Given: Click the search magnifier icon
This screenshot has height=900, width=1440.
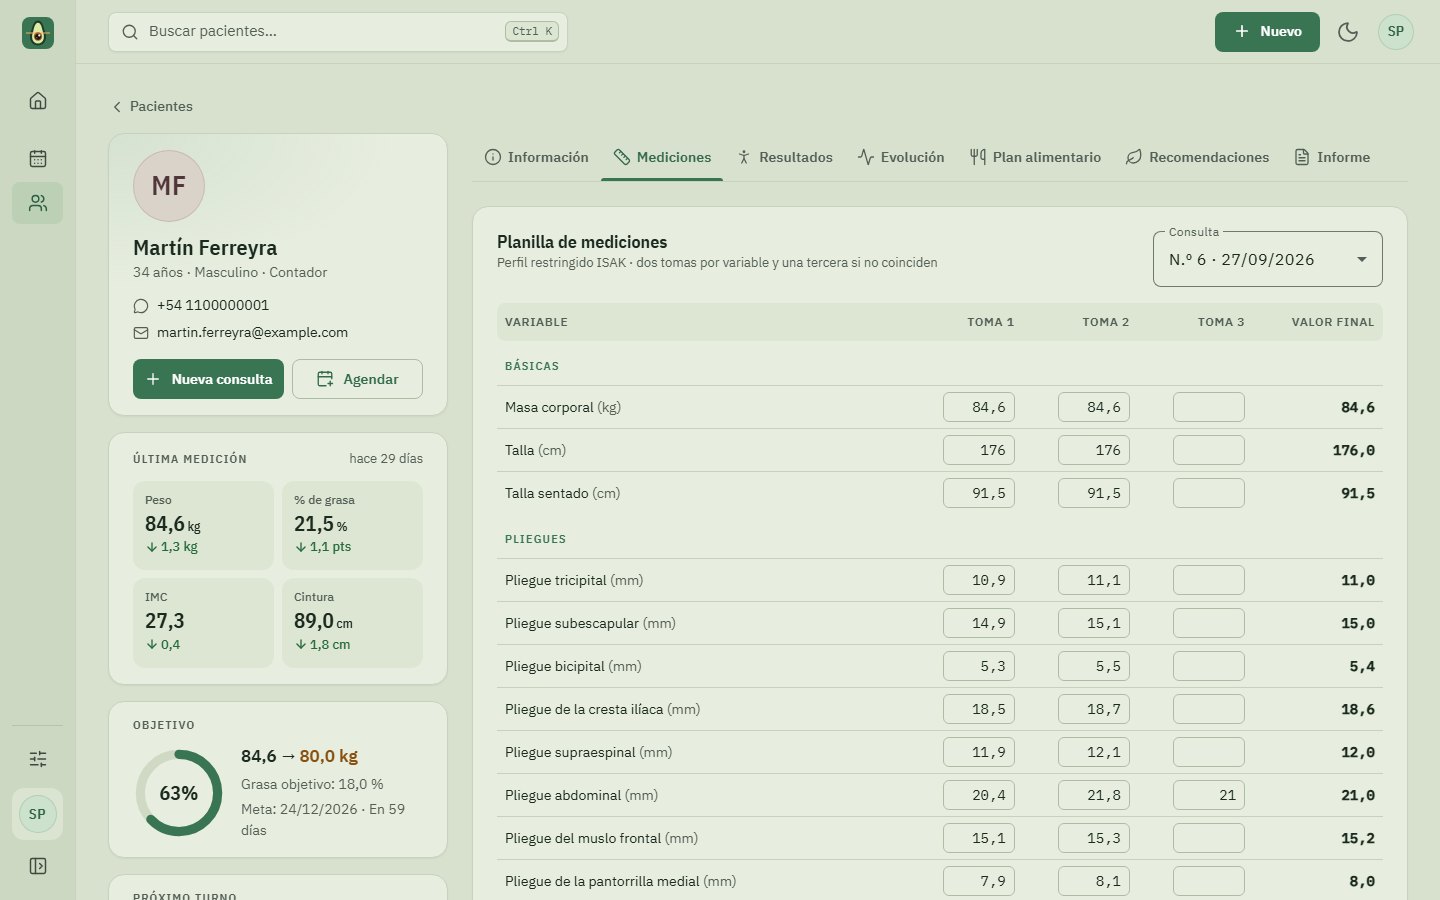Looking at the screenshot, I should [130, 32].
